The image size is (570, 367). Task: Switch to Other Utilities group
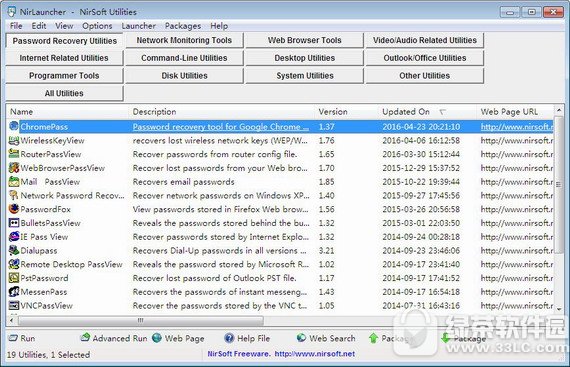coord(425,76)
